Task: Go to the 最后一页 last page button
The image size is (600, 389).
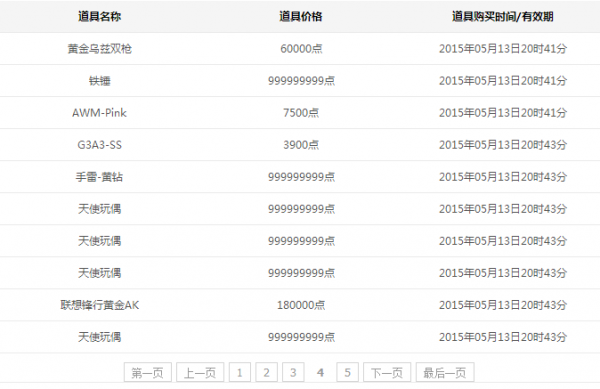Action: click(445, 372)
